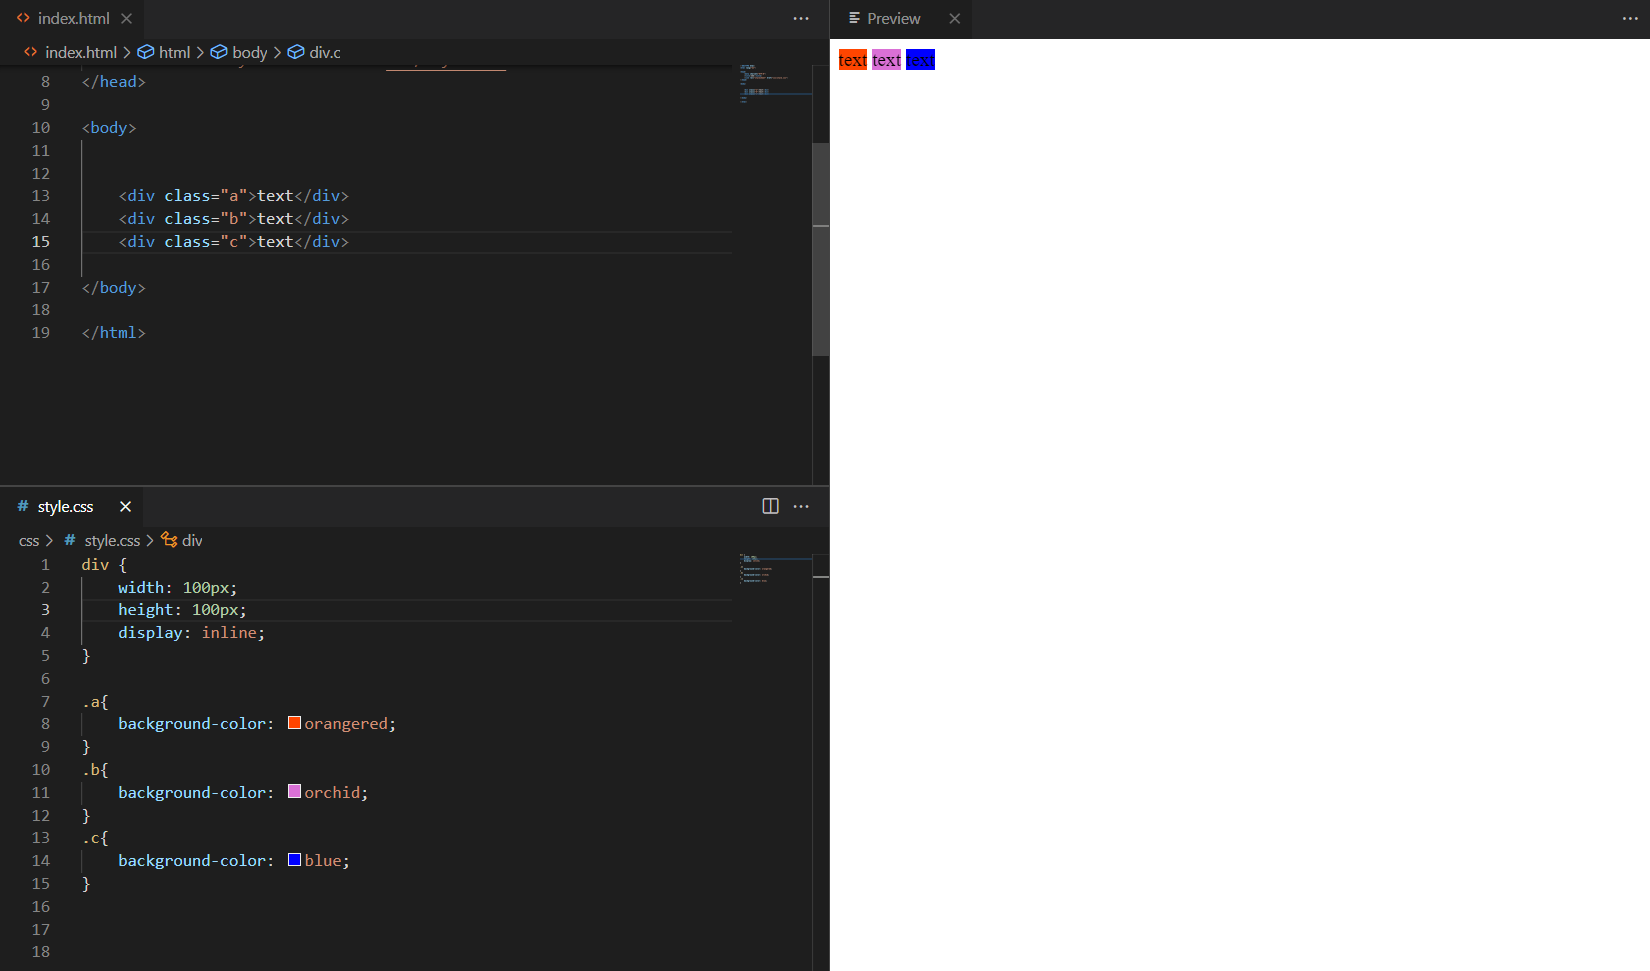Click the html cube icon in the breadcrumb
This screenshot has height=971, width=1650.
[x=147, y=52]
